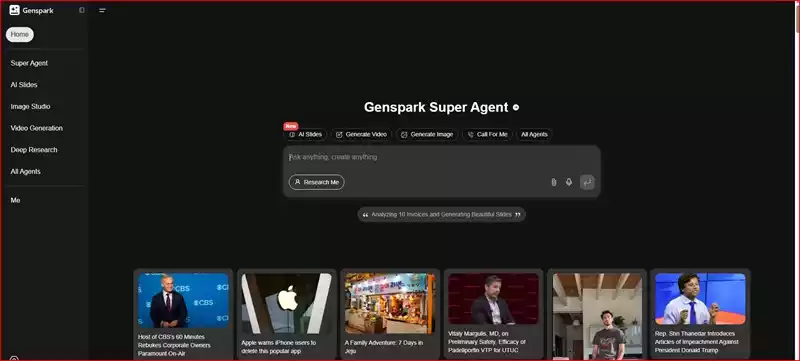Start voice input with the microphone icon

(x=569, y=182)
